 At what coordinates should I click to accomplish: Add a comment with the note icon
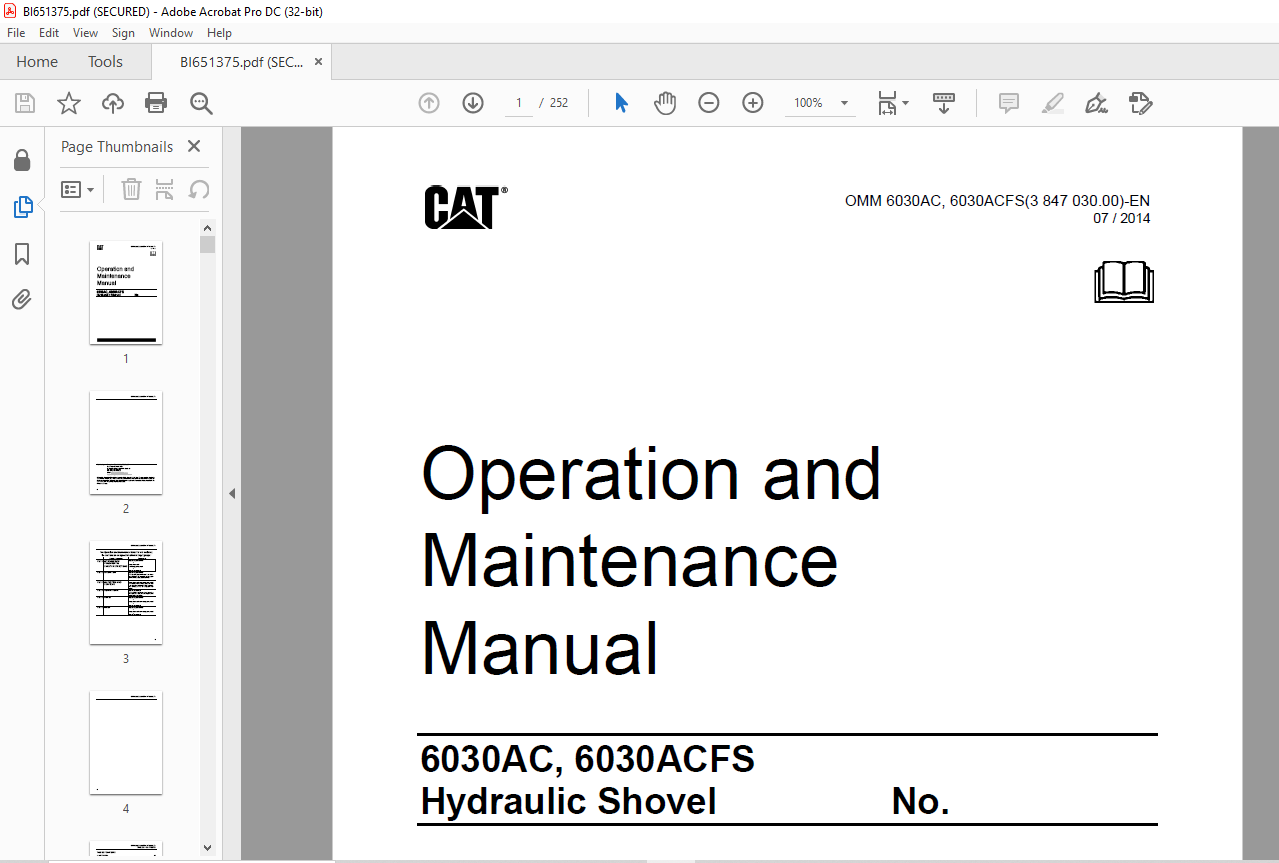click(1009, 103)
